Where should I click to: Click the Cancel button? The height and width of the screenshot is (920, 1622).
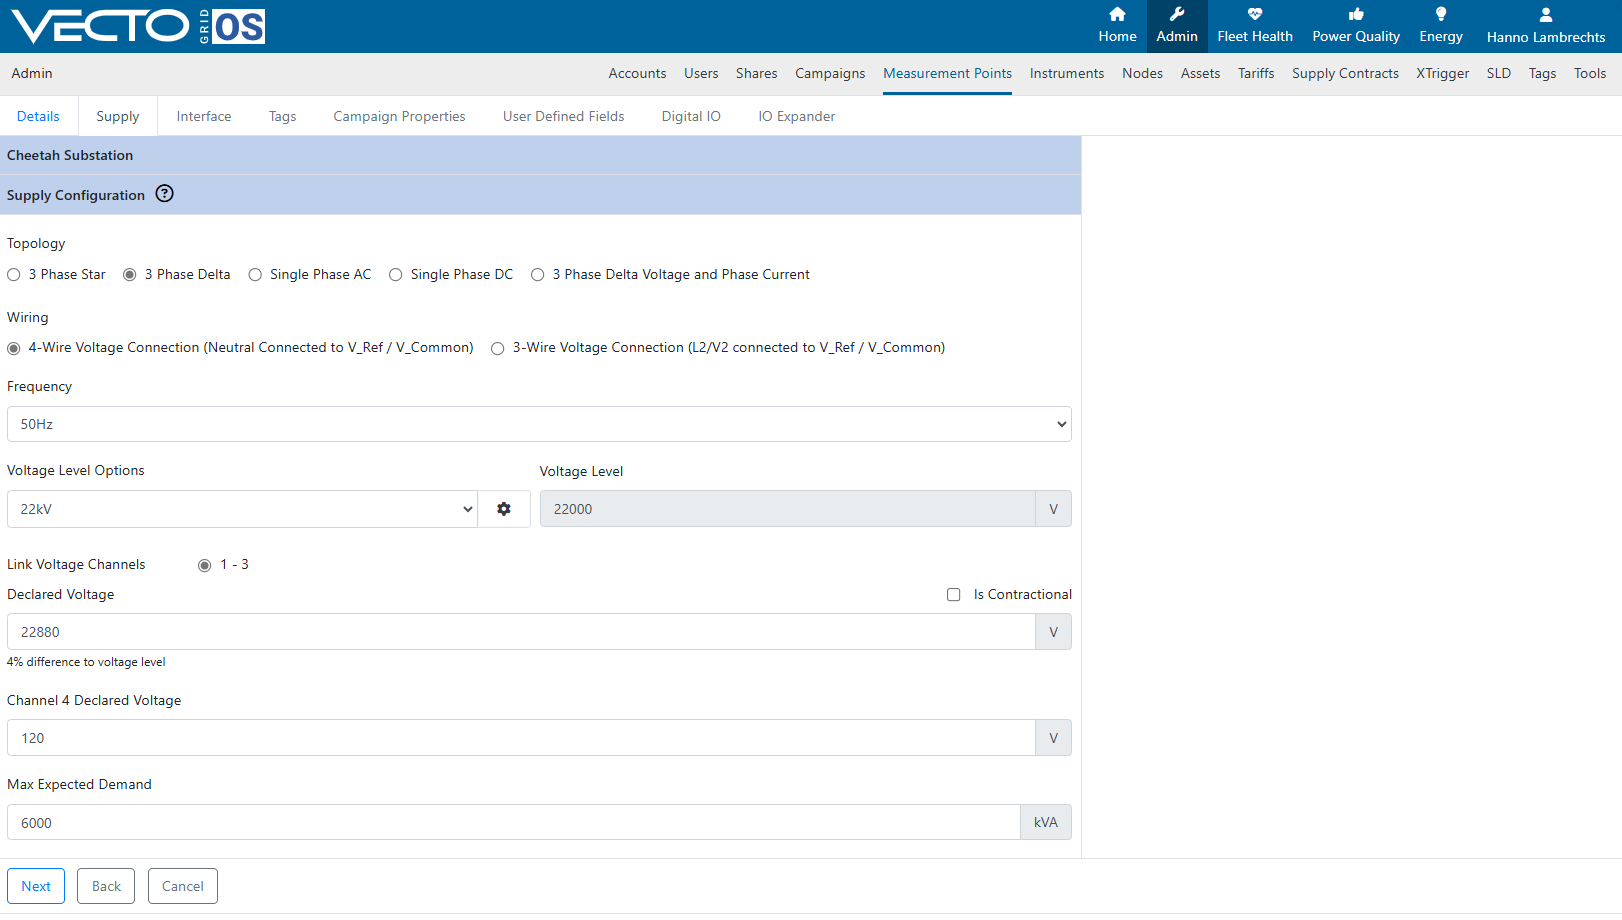pyautogui.click(x=183, y=886)
